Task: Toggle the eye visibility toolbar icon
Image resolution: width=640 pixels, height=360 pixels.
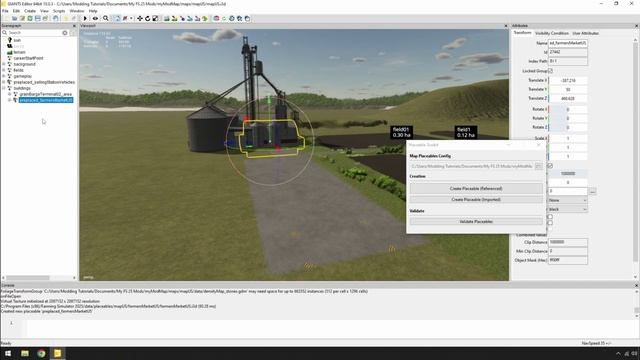Action: click(95, 18)
